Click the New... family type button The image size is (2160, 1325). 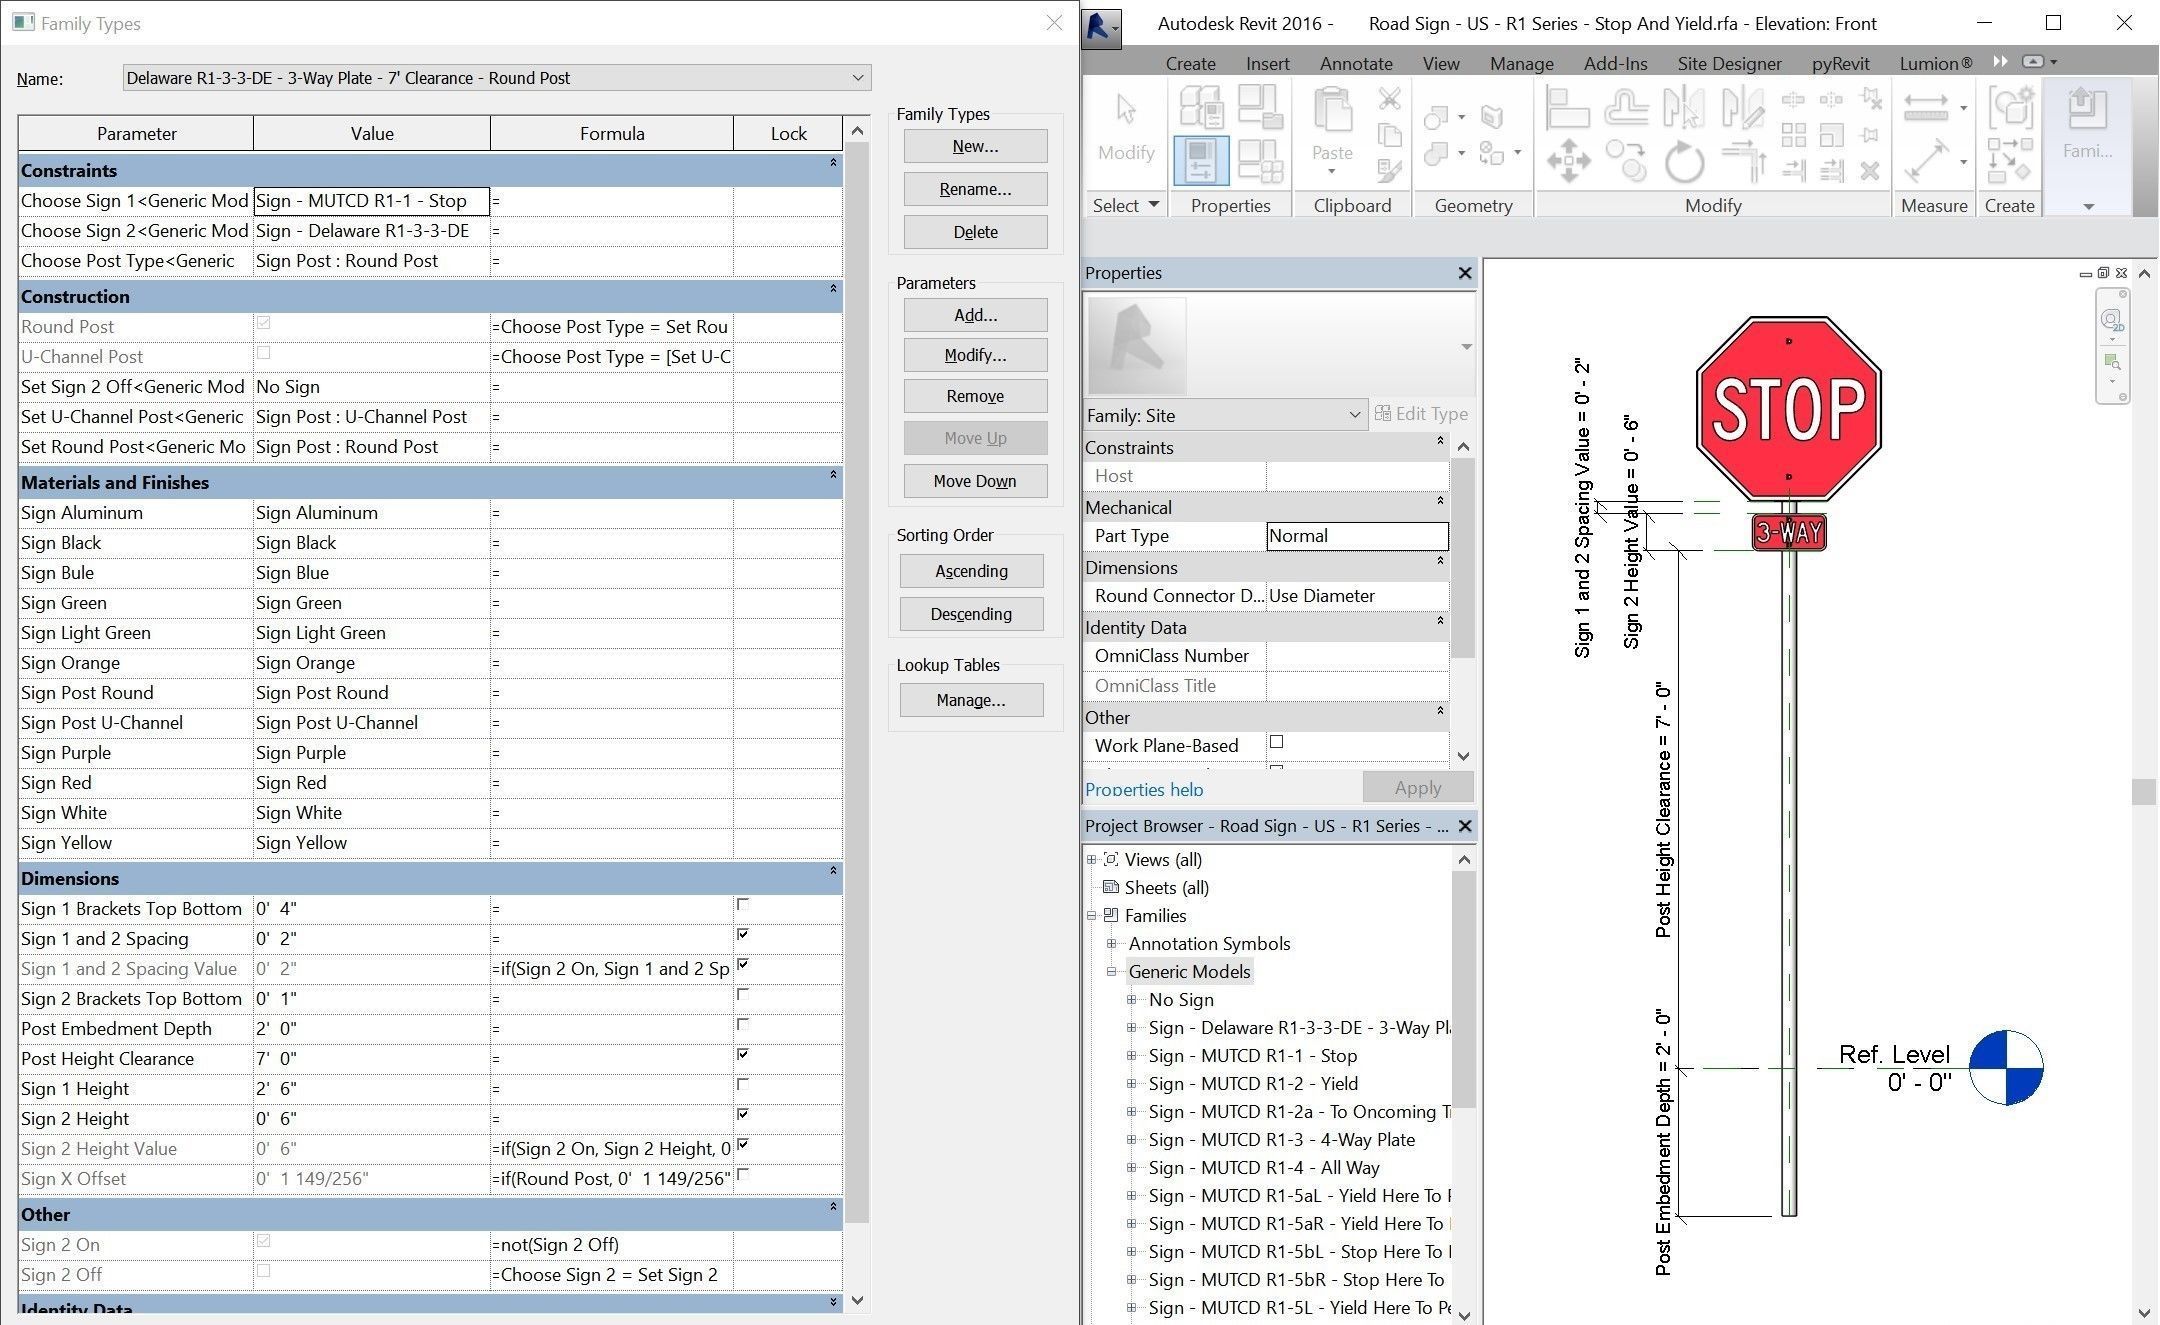[975, 146]
